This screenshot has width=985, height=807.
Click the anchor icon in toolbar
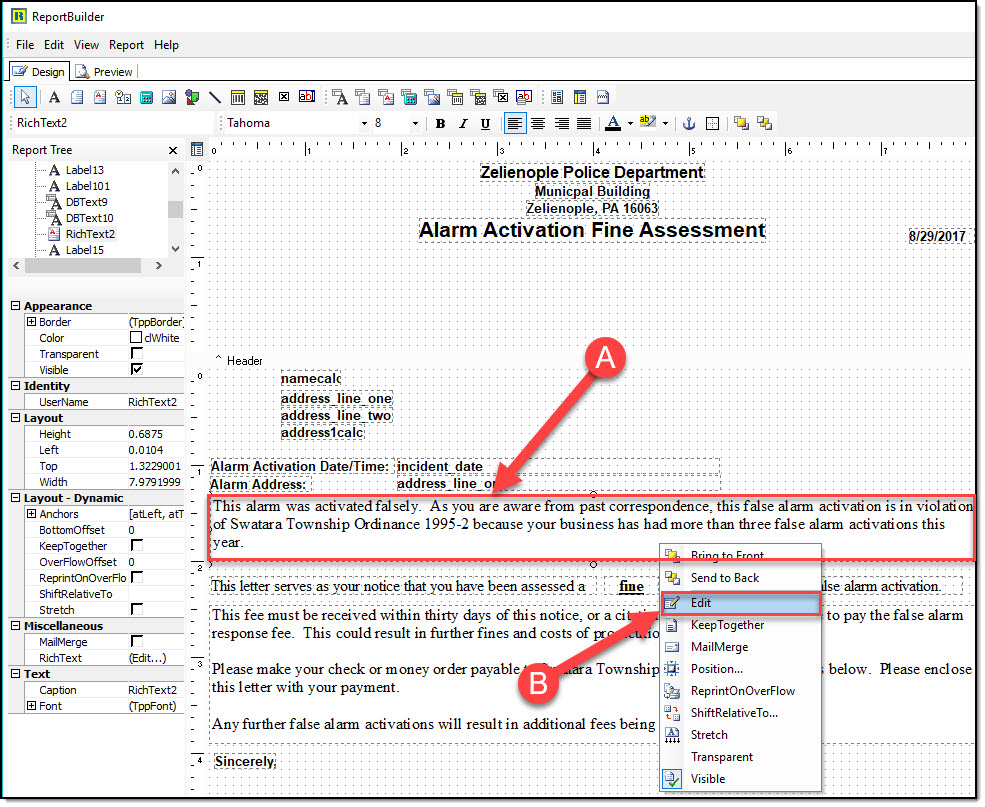tap(688, 124)
